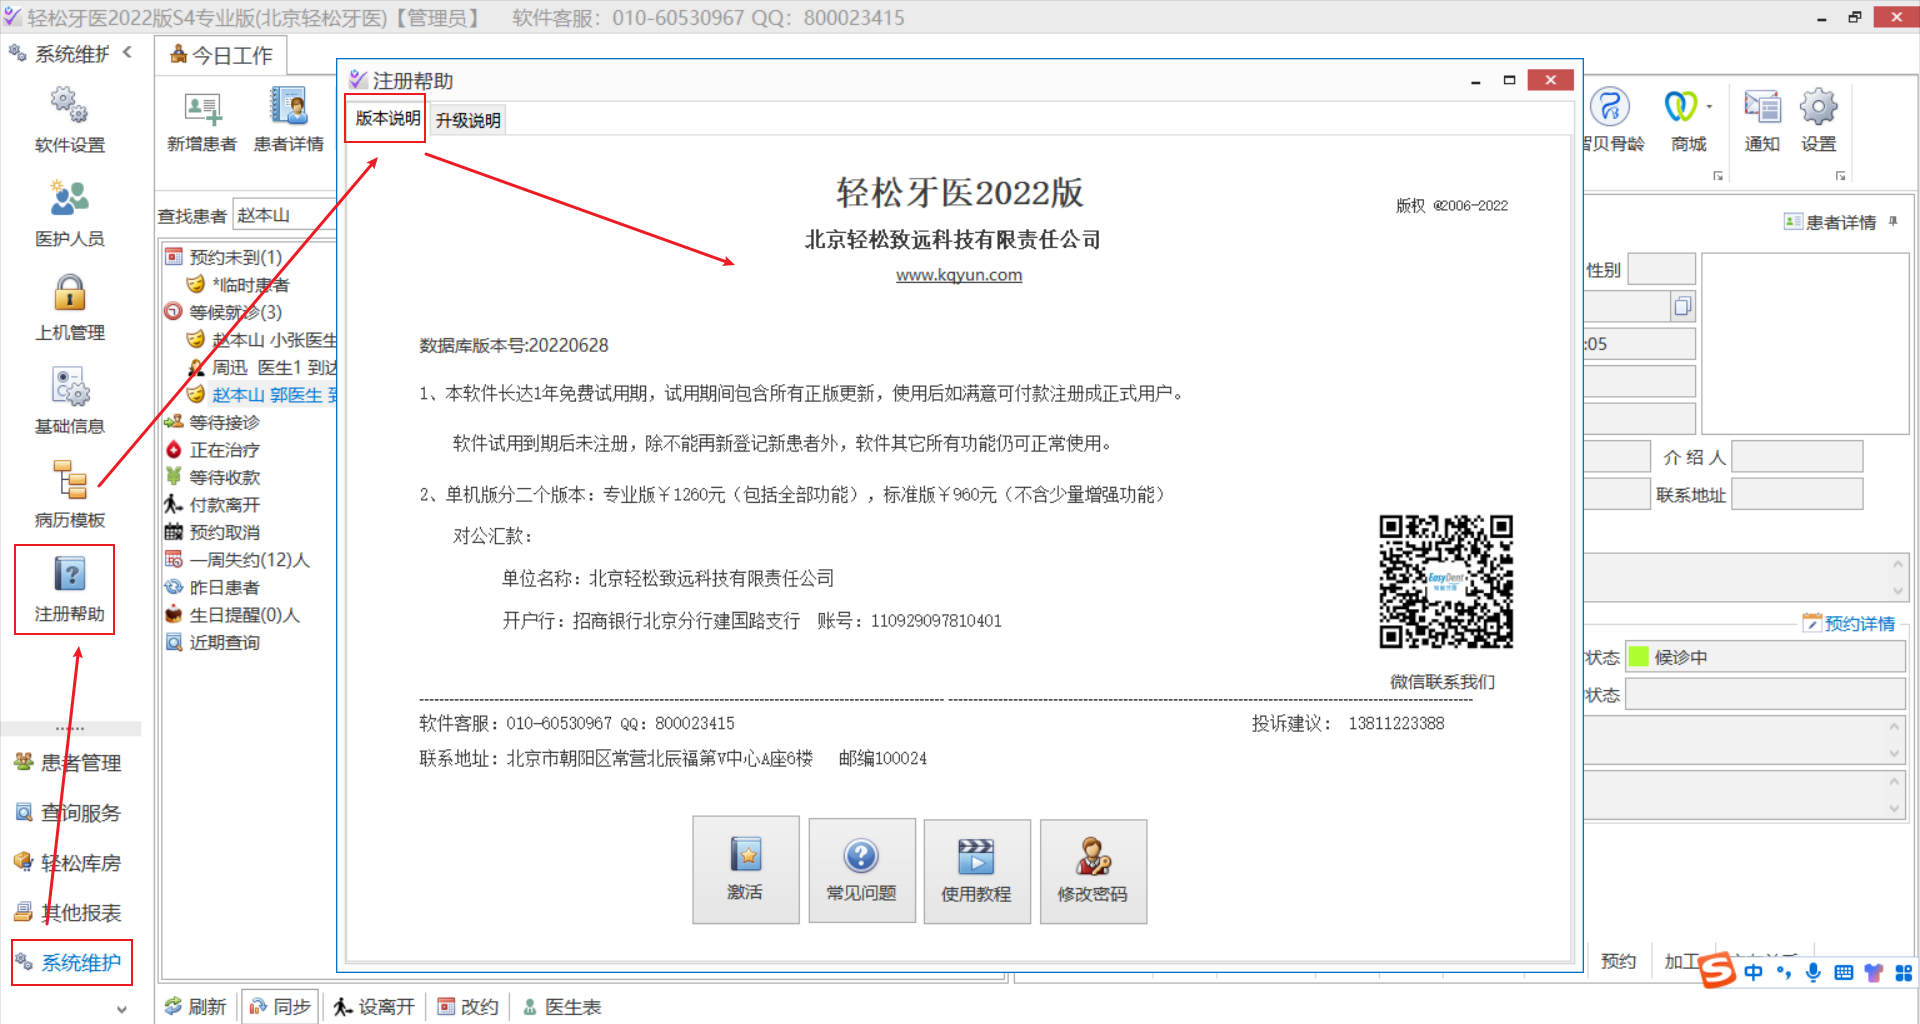Click the copy icon beside the field
Screen dimensions: 1920x1024
[x=1682, y=306]
